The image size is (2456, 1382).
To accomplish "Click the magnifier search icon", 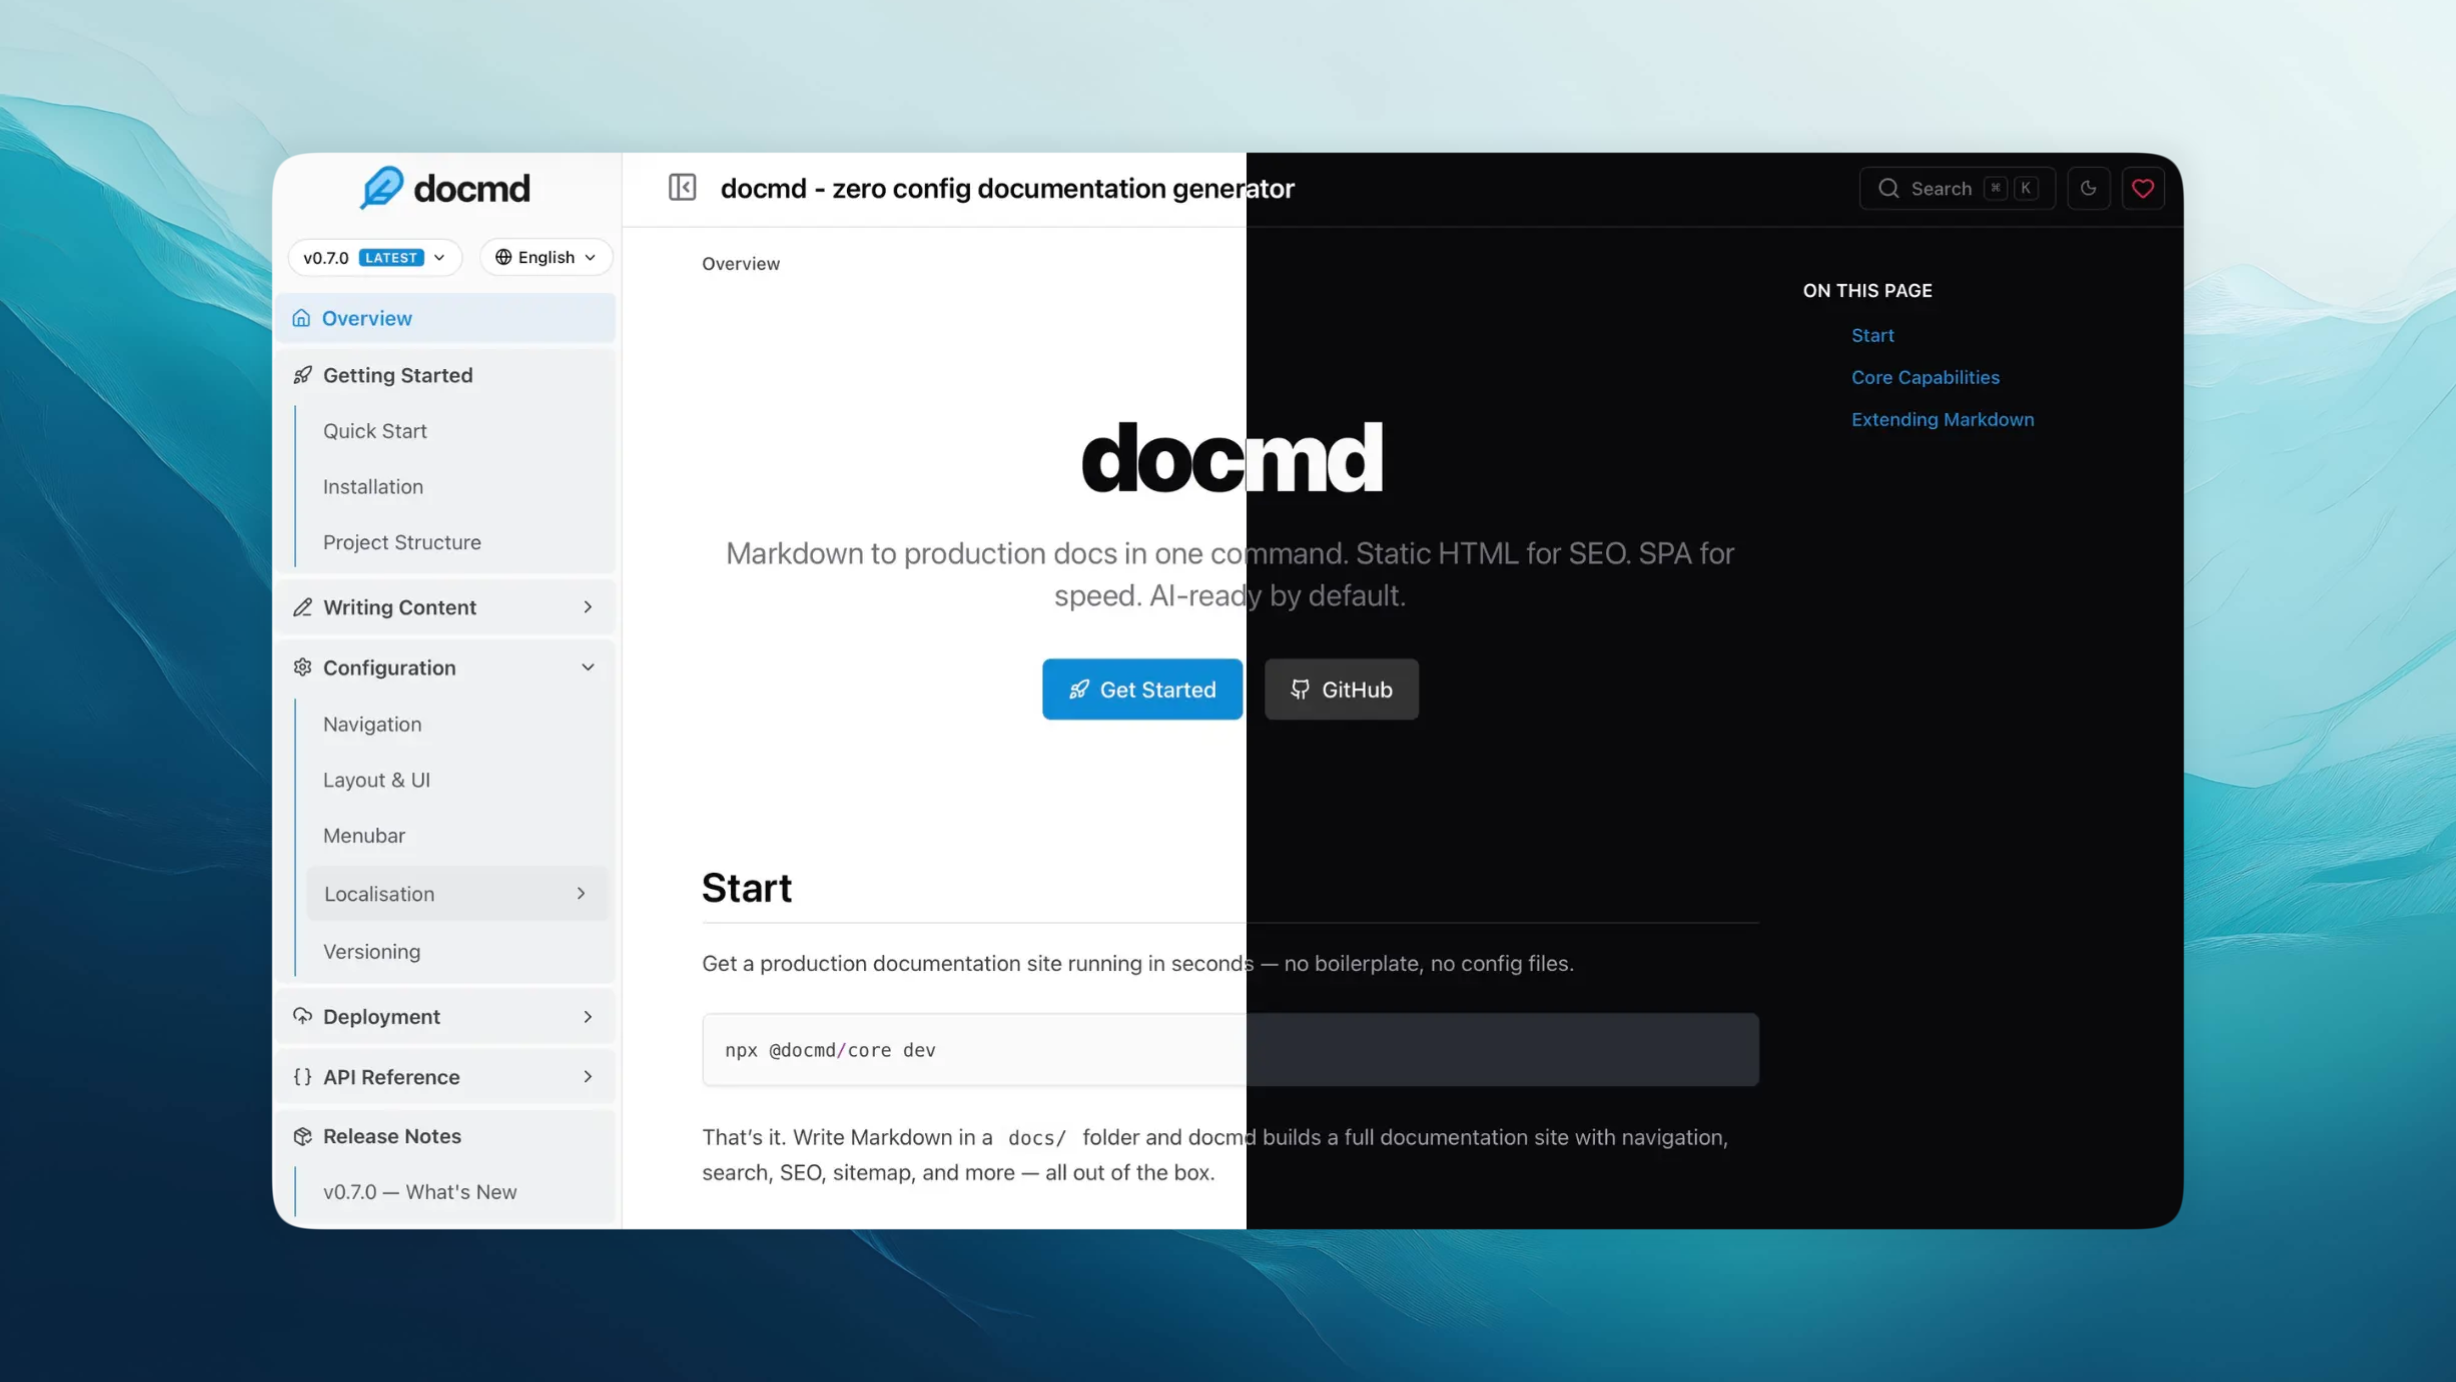I will pyautogui.click(x=1888, y=188).
